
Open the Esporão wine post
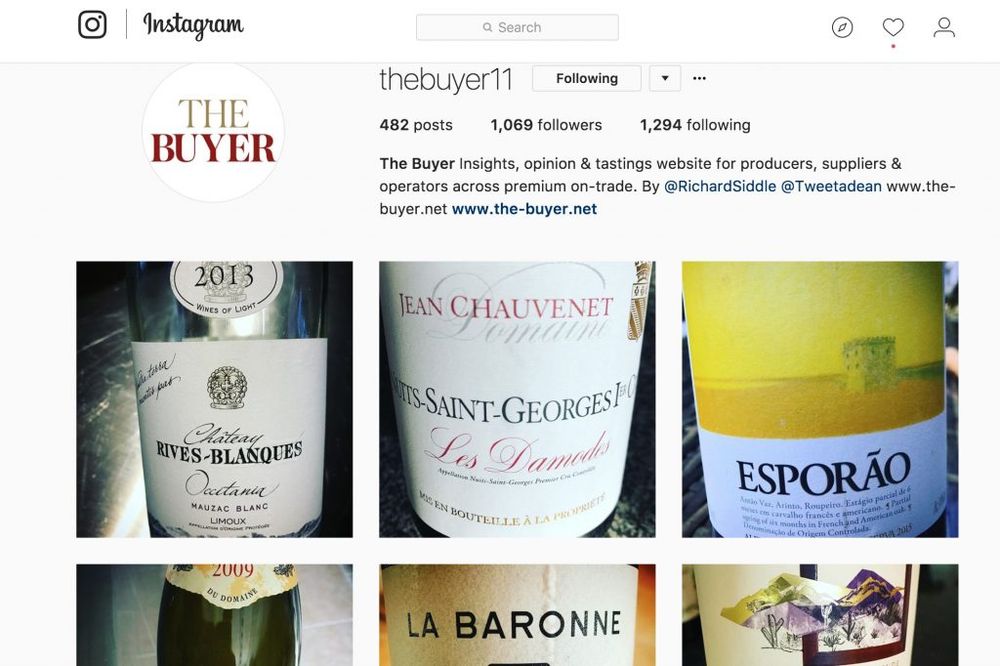820,399
